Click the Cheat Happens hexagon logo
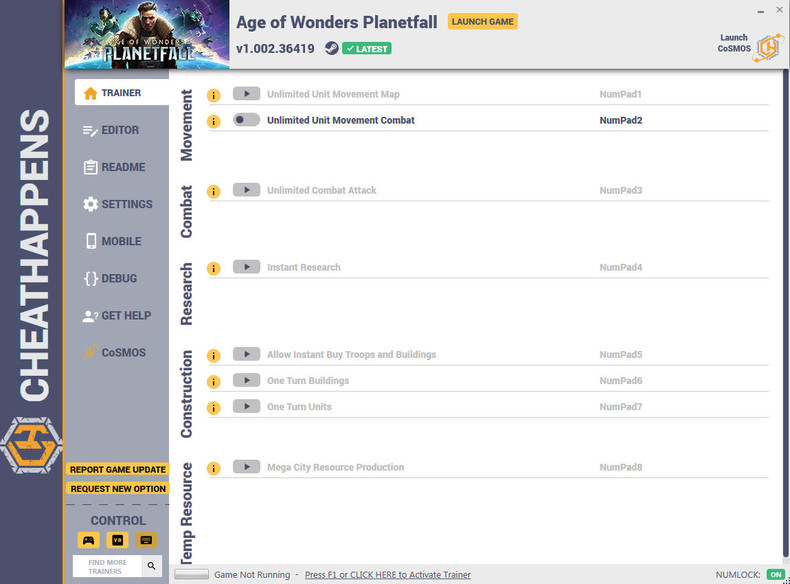This screenshot has height=584, width=790. click(x=32, y=445)
